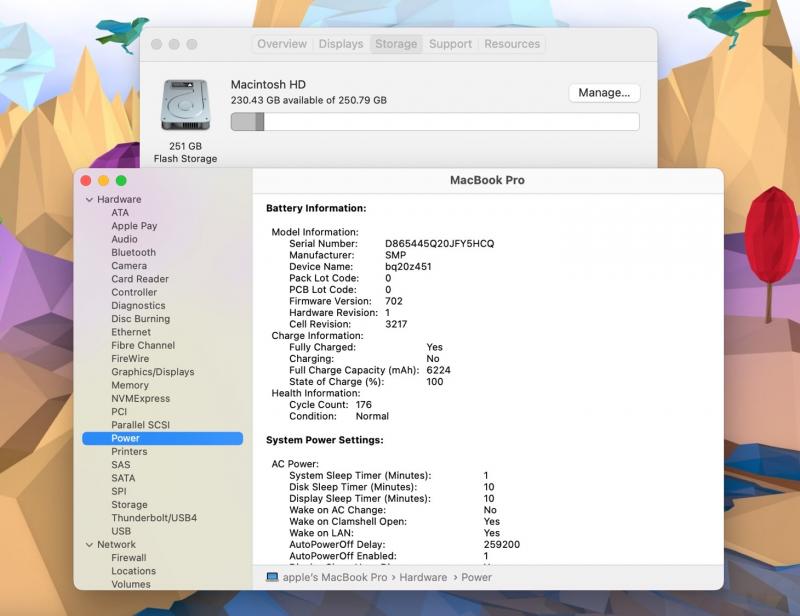This screenshot has height=616, width=800.
Task: Select Memory in the sidebar
Action: coord(130,385)
